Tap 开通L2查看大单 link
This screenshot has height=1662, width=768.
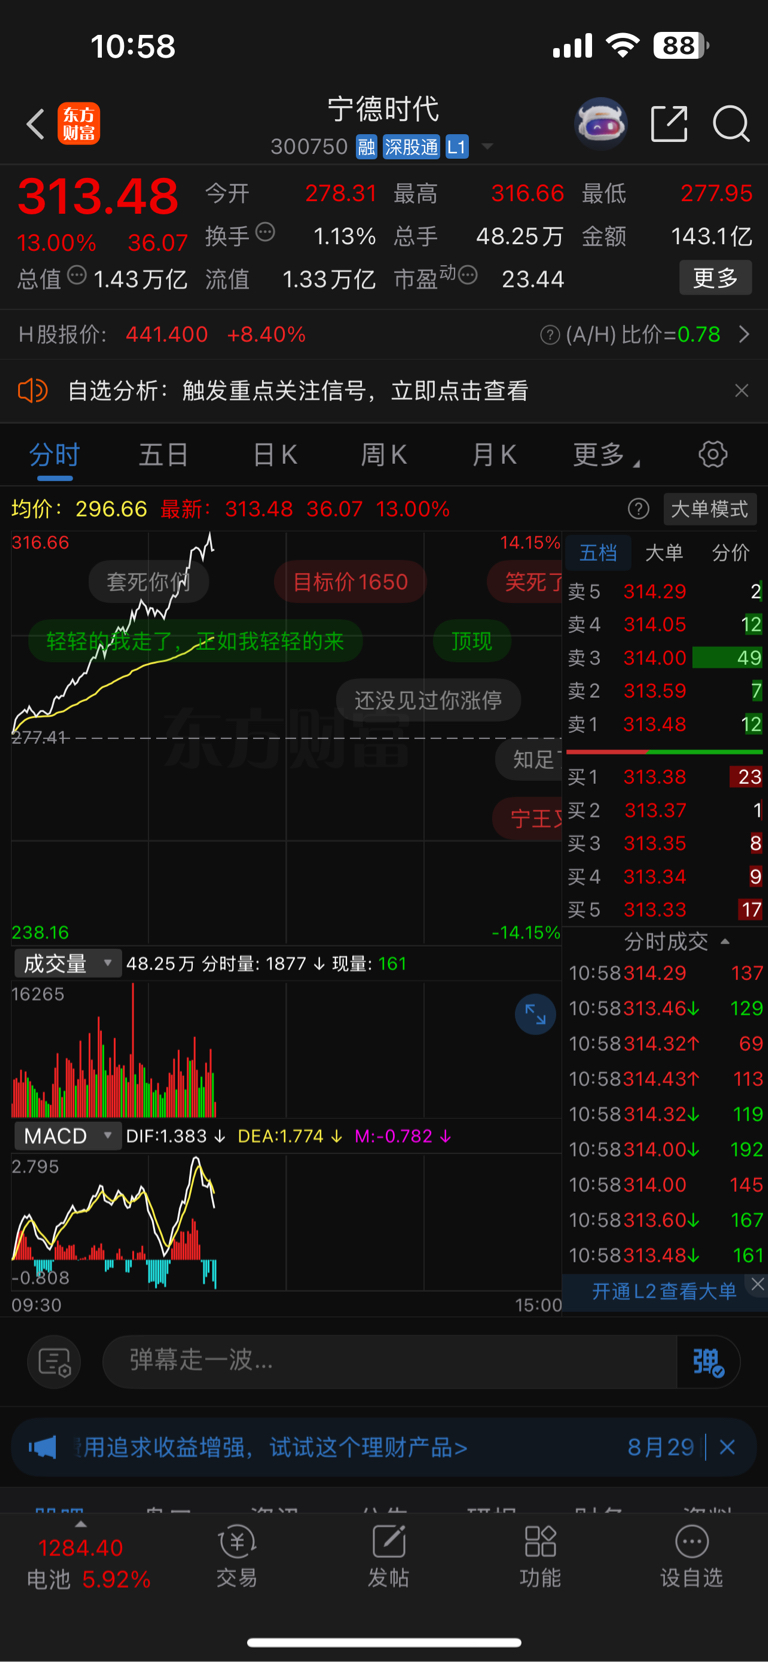664,1291
